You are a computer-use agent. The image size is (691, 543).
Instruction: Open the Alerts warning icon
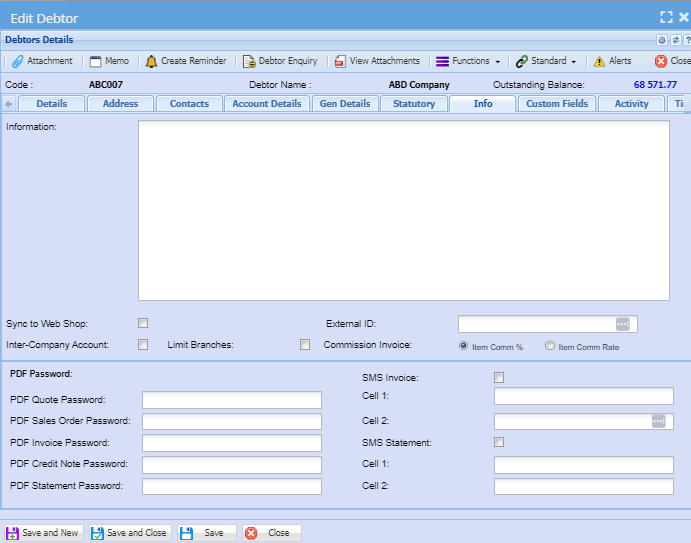[599, 61]
